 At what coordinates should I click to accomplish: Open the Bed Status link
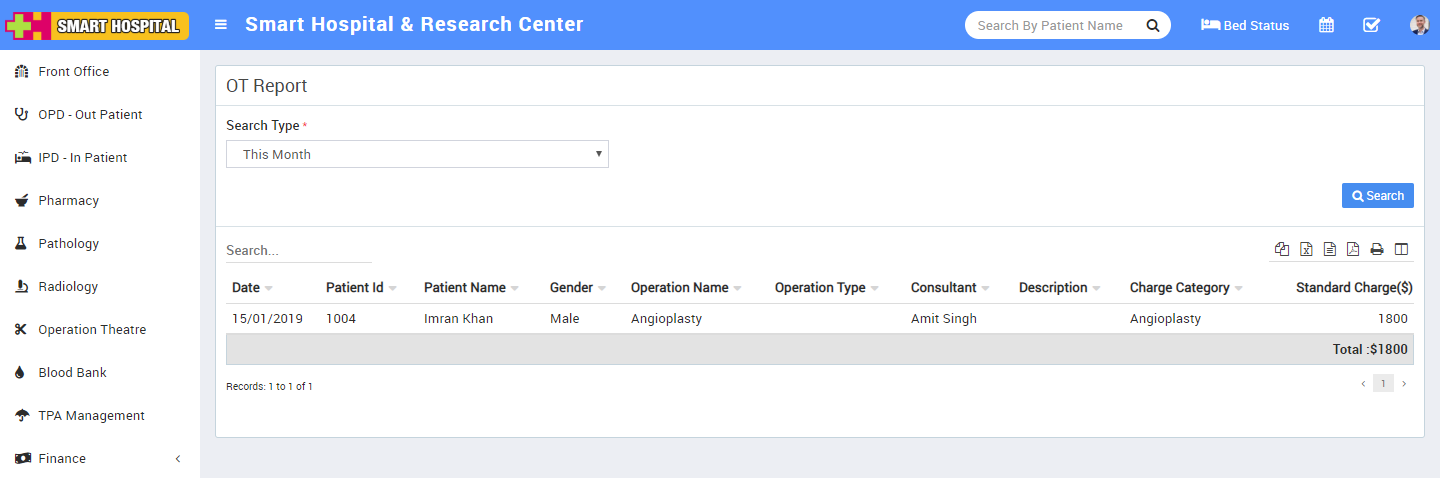(1245, 25)
